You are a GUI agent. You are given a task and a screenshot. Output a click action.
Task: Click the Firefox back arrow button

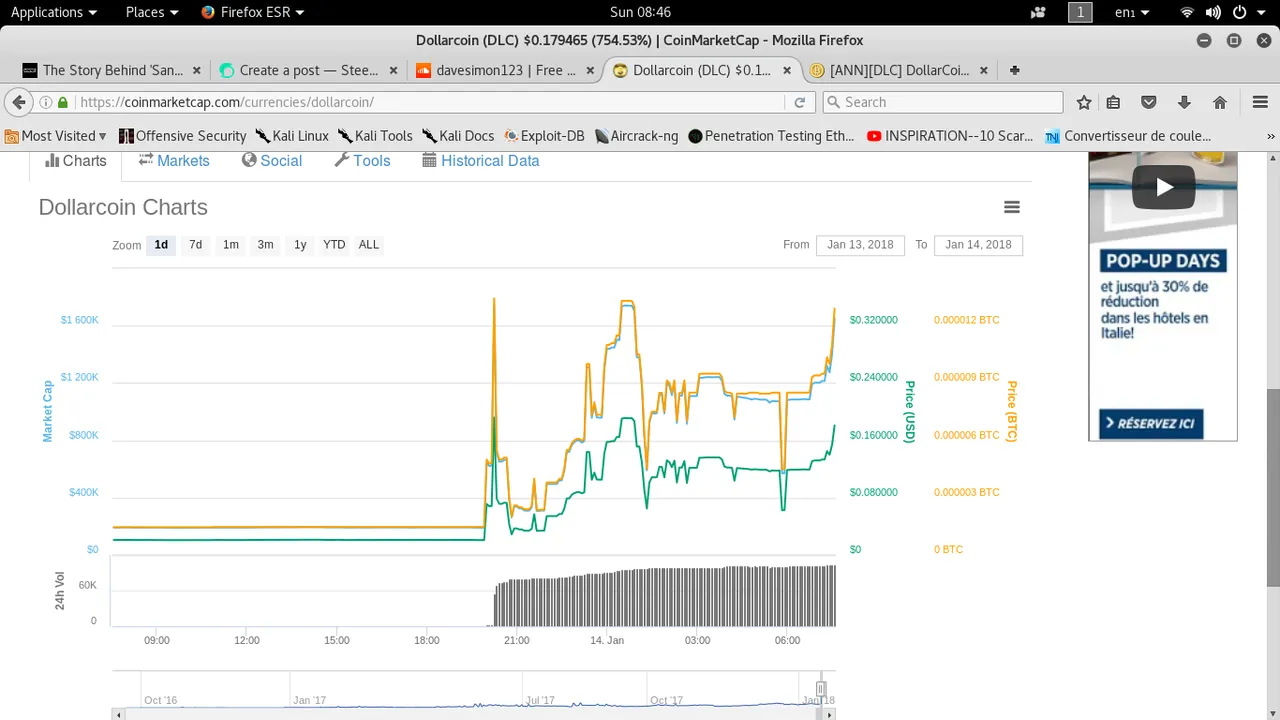(x=18, y=102)
